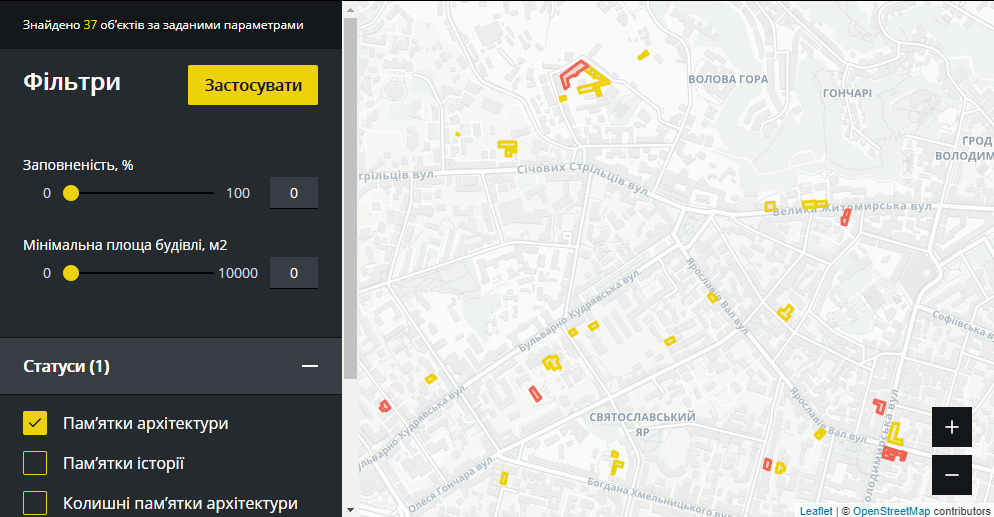Zoom in on the map
Screen dimensions: 994x517
pos(951,427)
